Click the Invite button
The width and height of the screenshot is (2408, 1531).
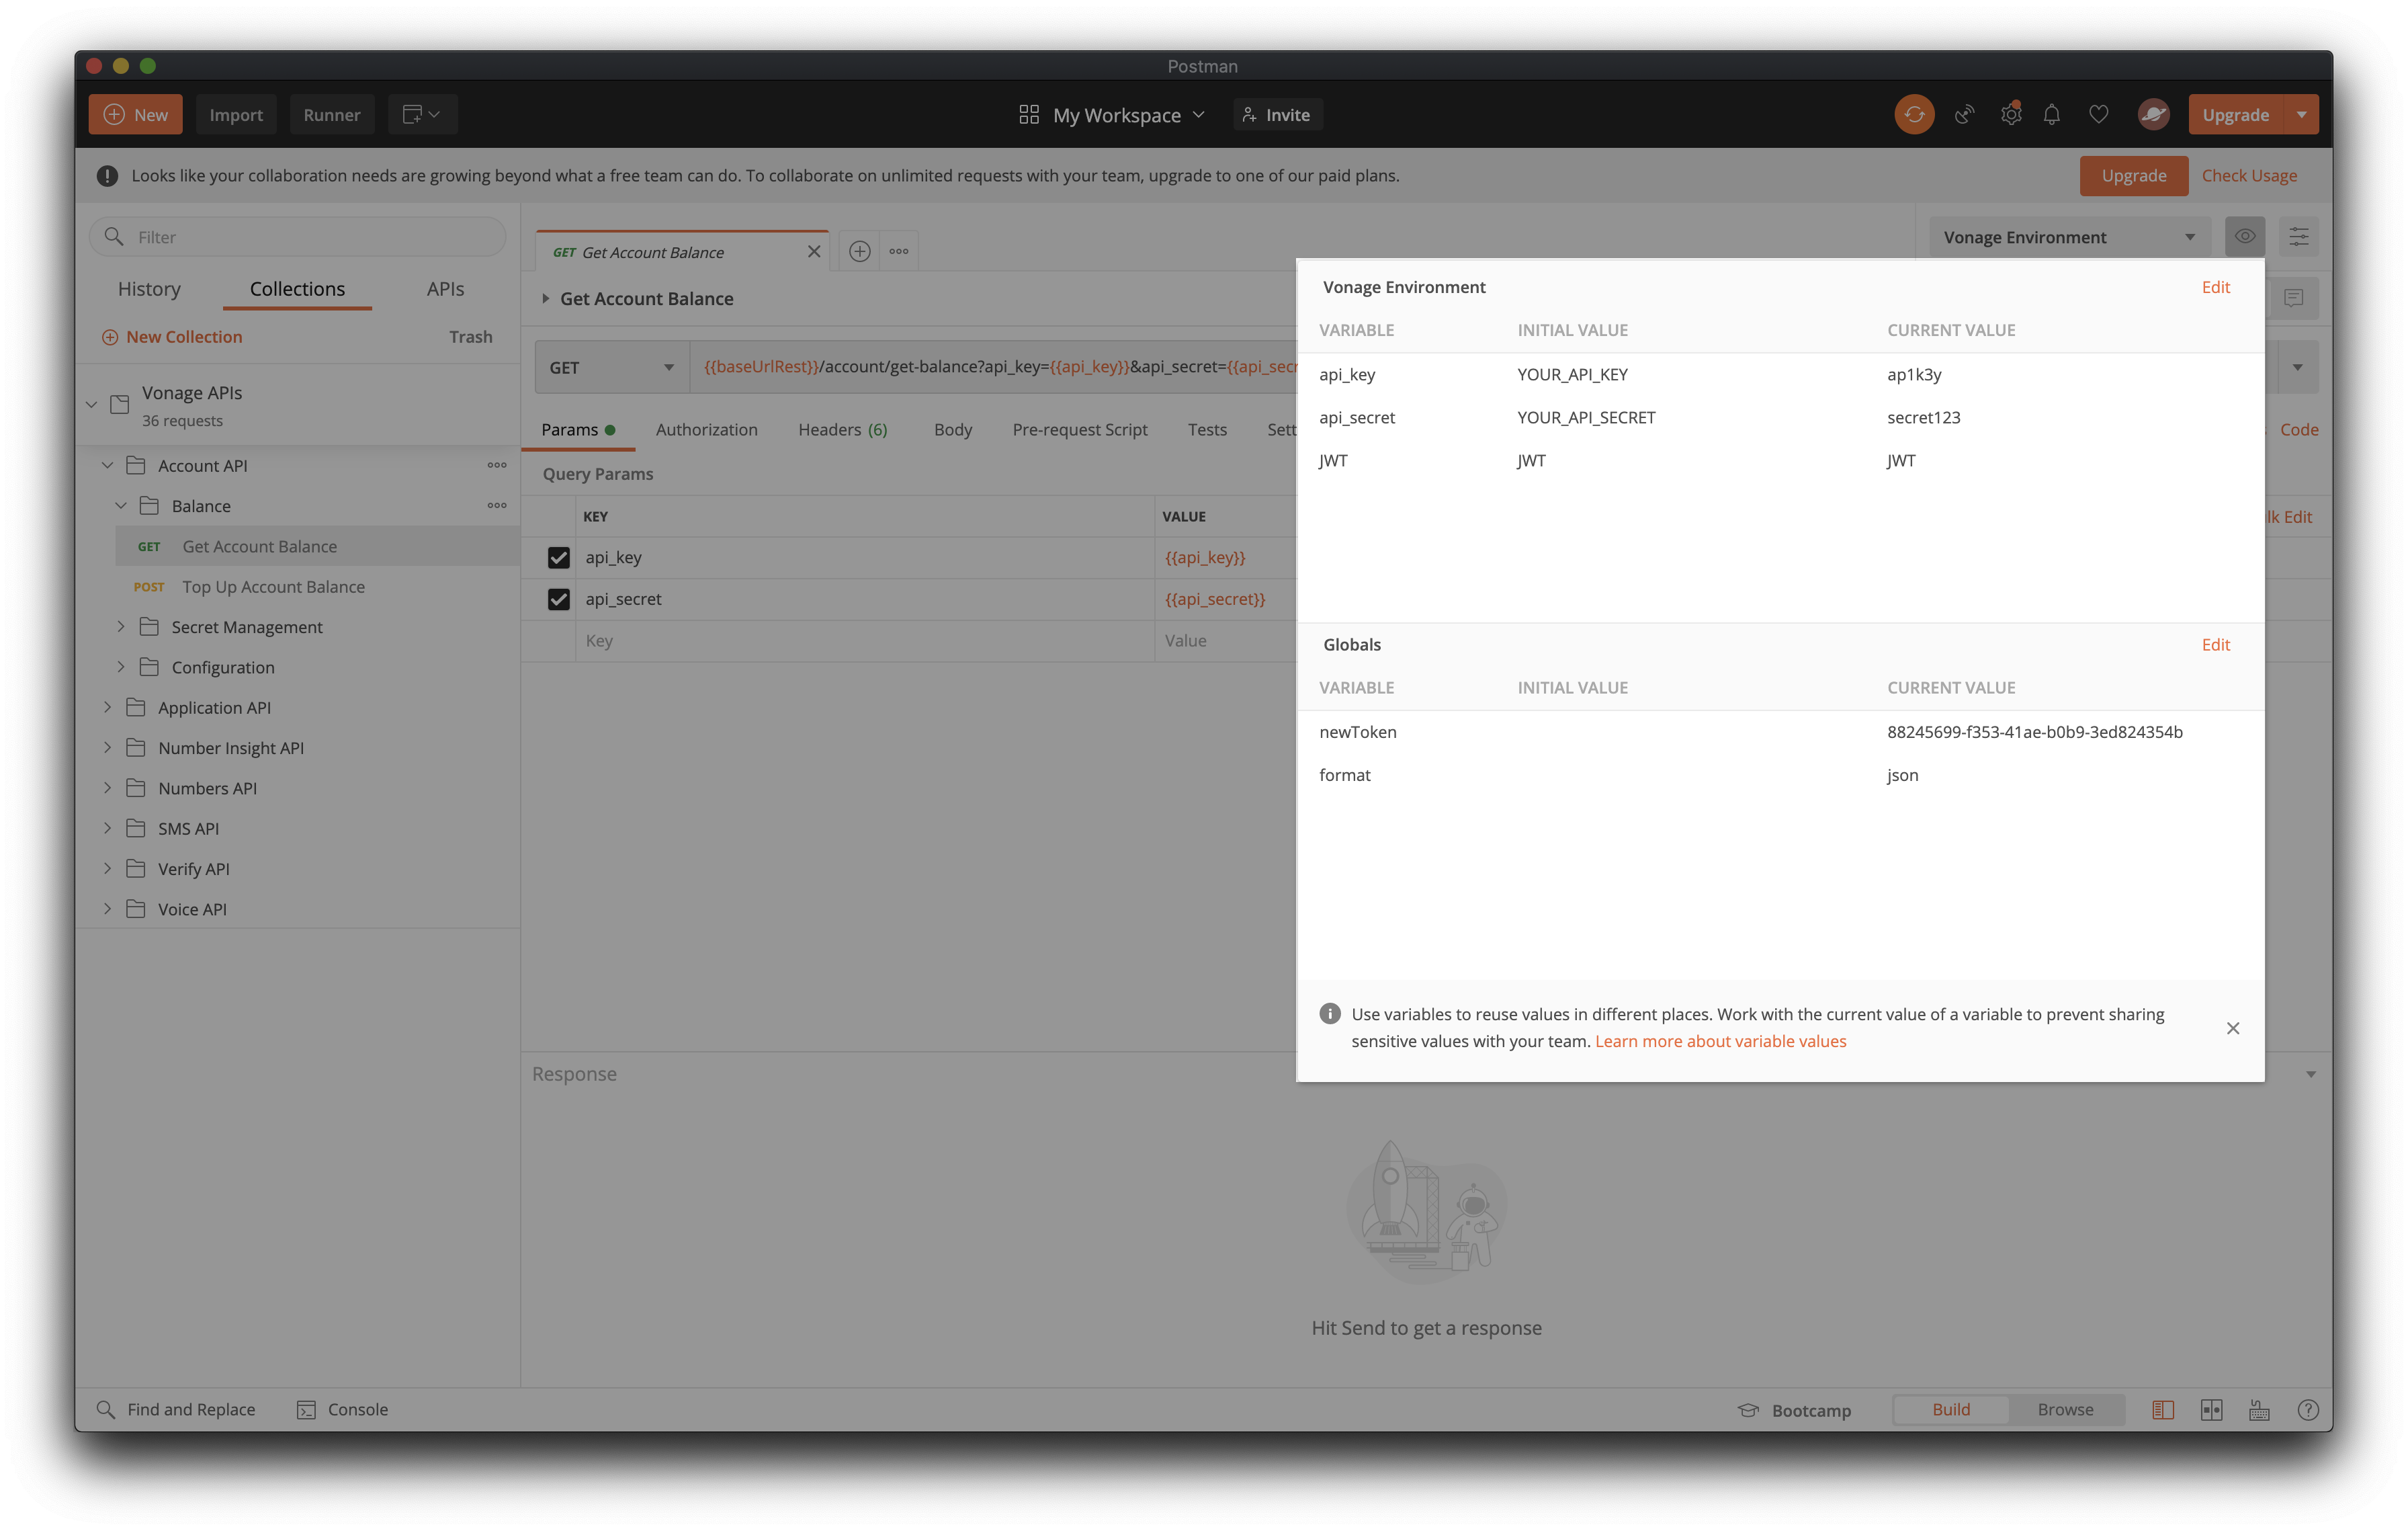pyautogui.click(x=1277, y=115)
